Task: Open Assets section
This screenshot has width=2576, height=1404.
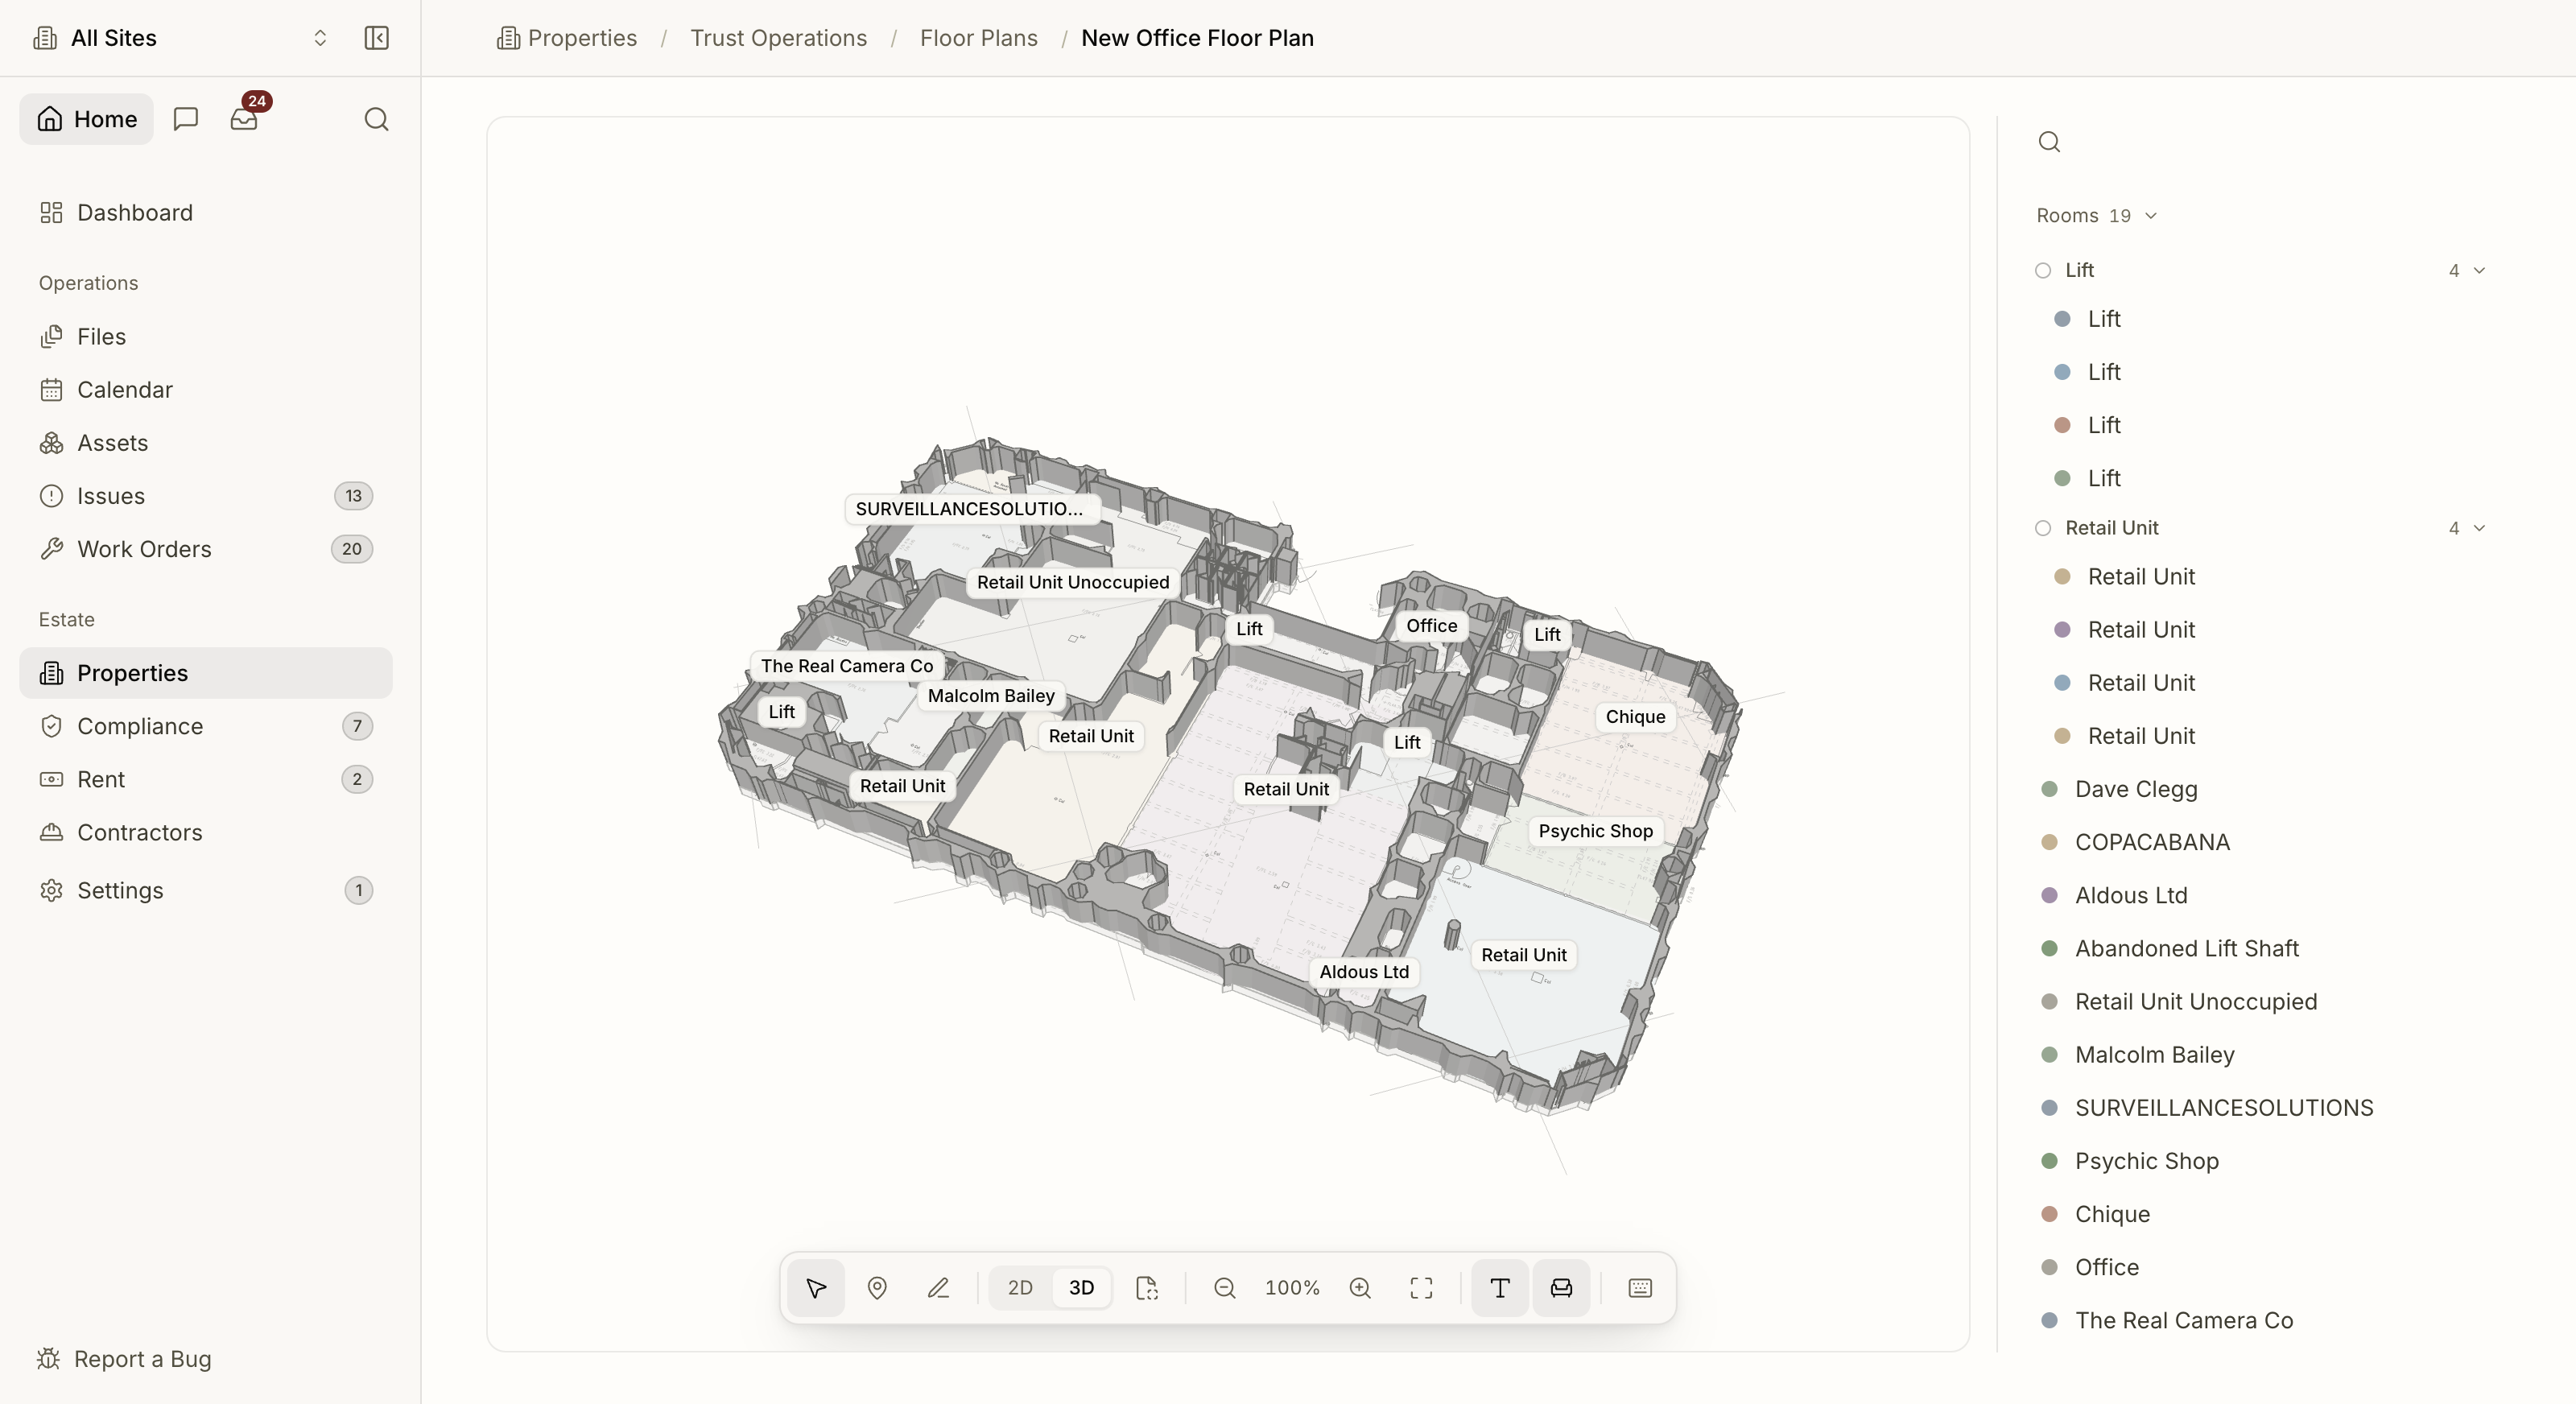Action: point(206,443)
